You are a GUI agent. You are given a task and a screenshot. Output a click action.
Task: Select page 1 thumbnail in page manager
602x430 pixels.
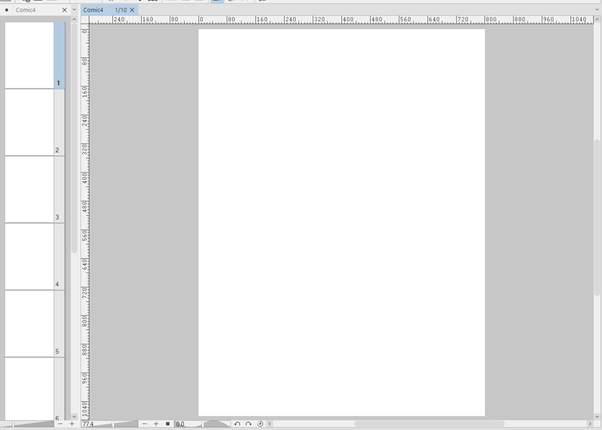29,55
